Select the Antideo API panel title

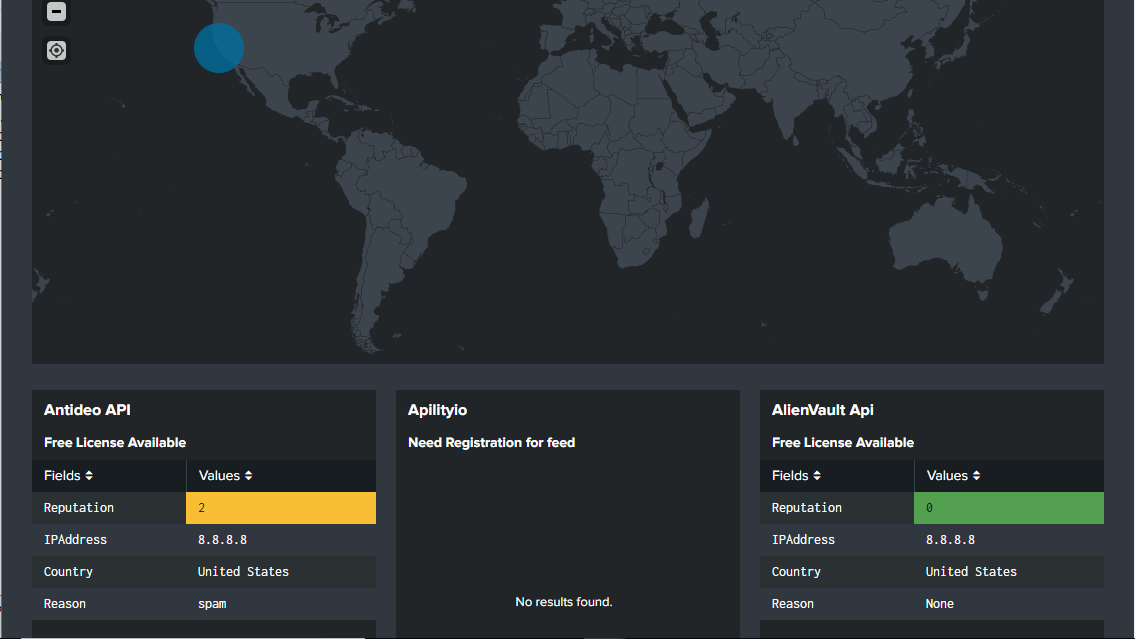[87, 409]
